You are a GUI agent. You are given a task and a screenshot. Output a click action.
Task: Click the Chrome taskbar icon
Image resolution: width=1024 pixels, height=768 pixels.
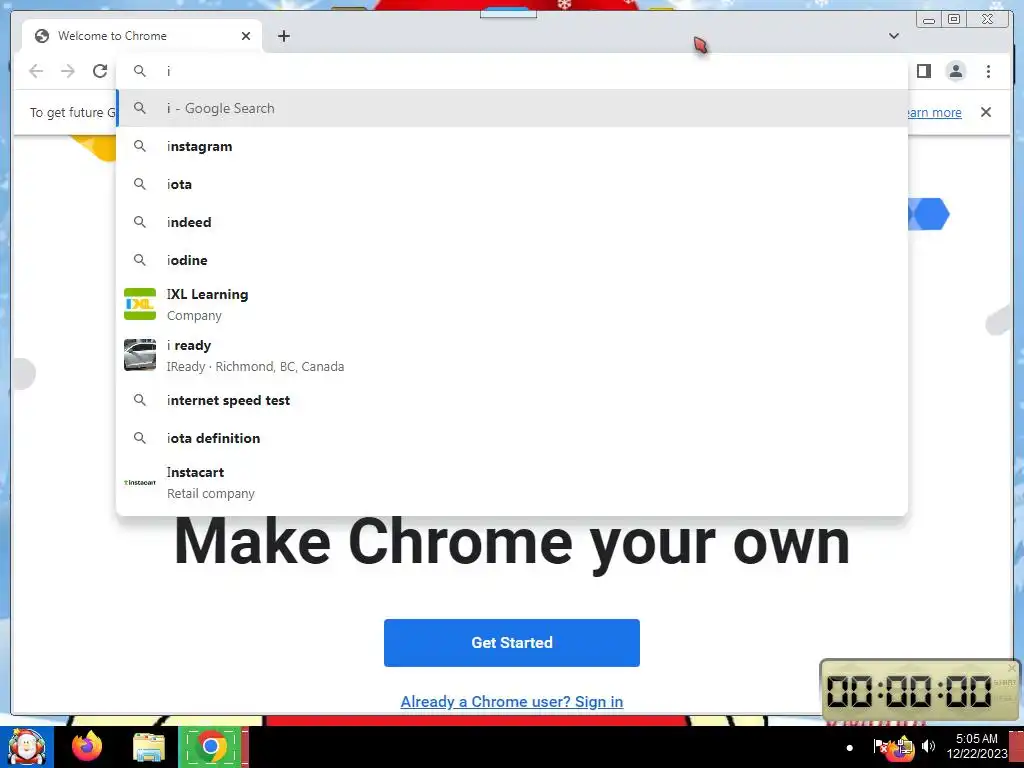click(210, 746)
